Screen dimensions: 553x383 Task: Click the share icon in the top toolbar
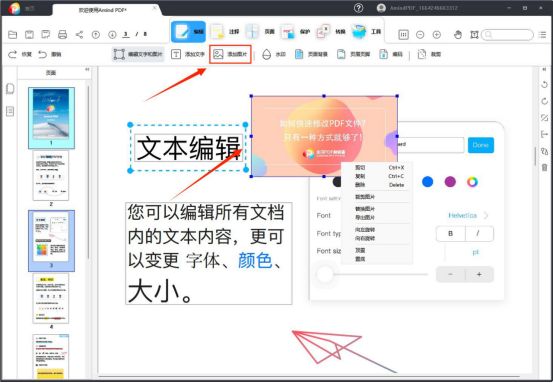[x=79, y=35]
